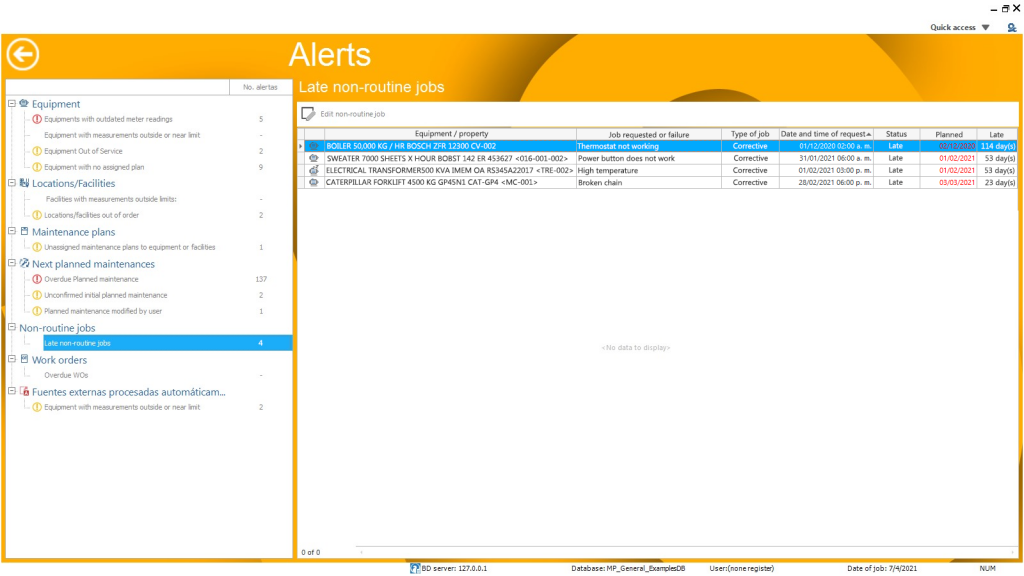The height and width of the screenshot is (576, 1024).
Task: Click equipment icon in ELECTRICAL TRANSFORMER row
Action: coord(314,170)
